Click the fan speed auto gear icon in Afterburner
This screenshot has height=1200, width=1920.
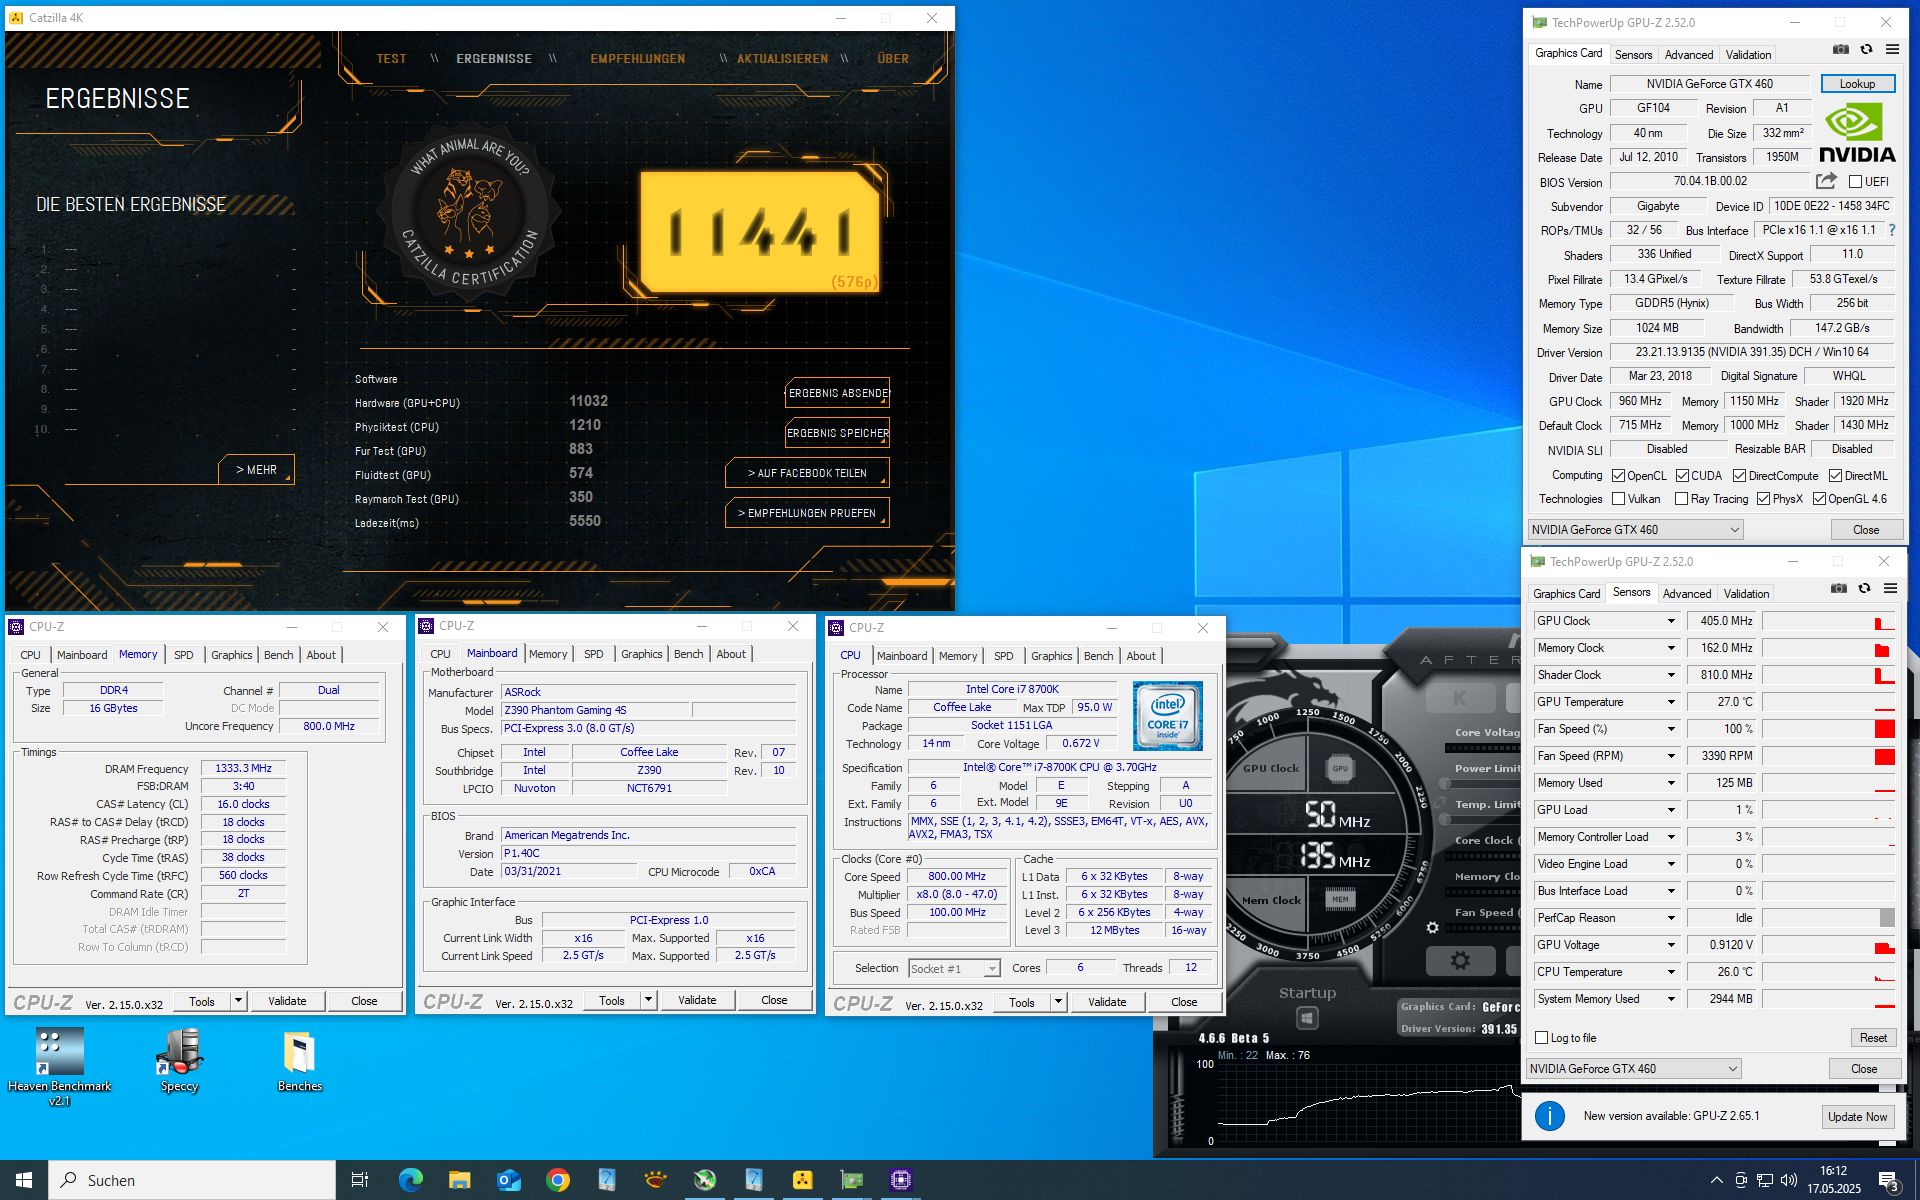click(1432, 928)
